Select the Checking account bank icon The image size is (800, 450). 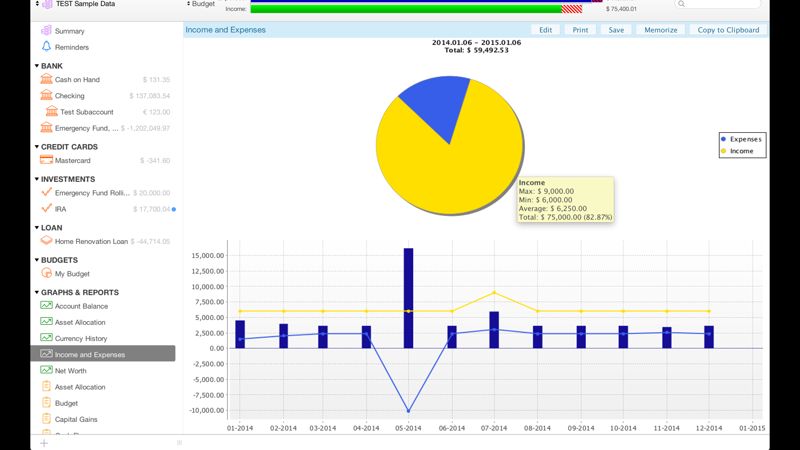[x=46, y=95]
